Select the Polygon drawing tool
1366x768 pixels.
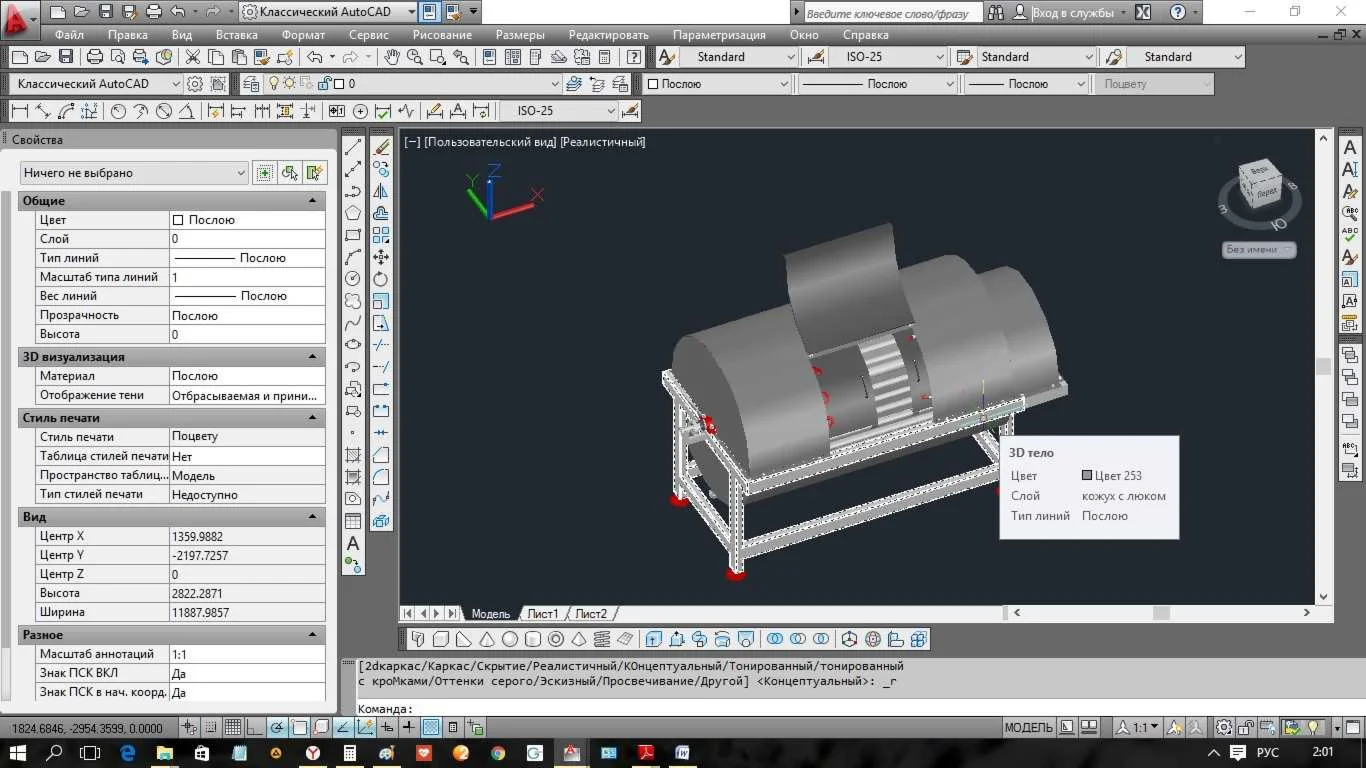coord(353,213)
